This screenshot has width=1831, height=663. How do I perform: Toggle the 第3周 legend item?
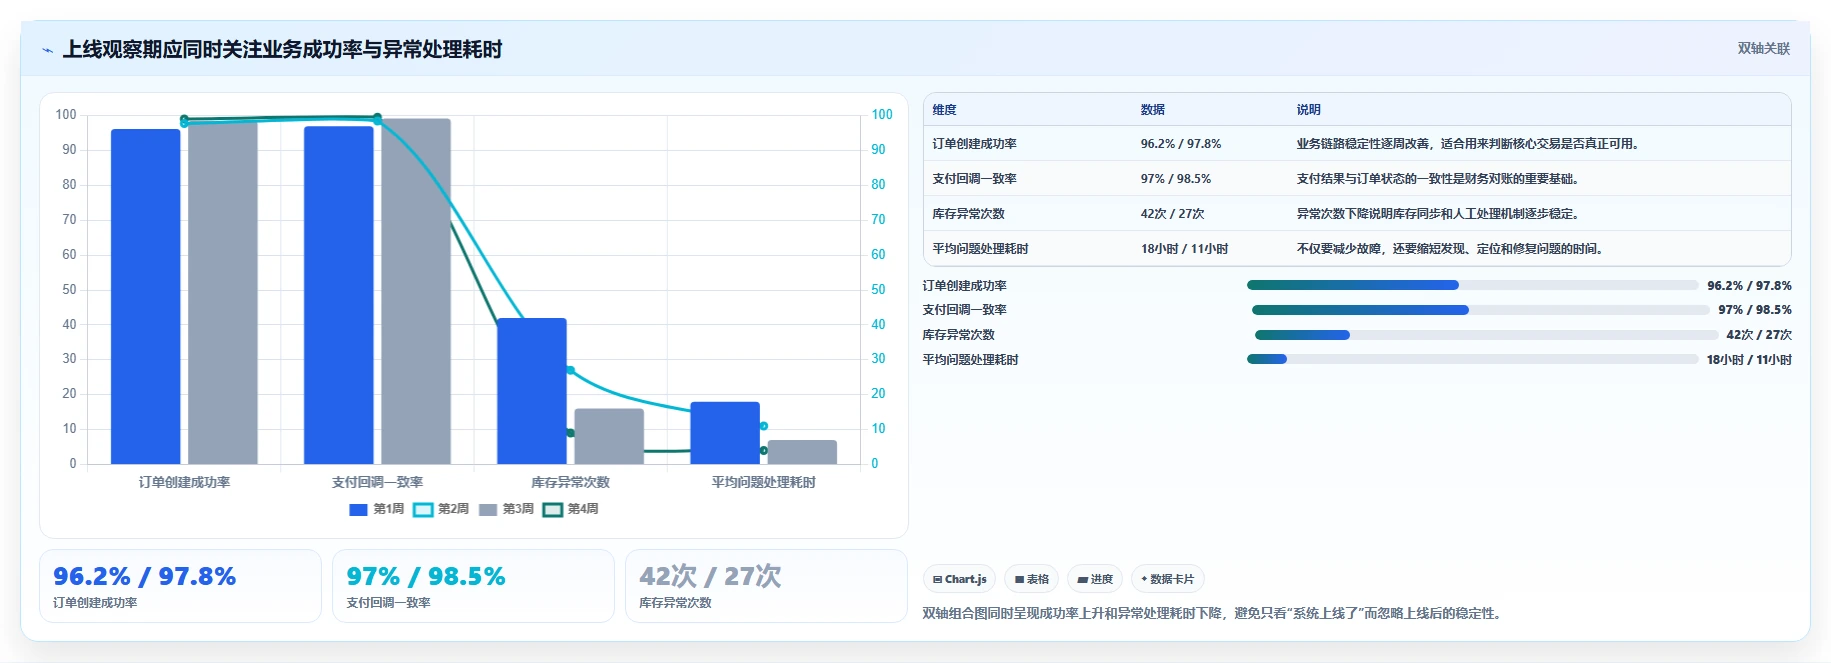506,509
